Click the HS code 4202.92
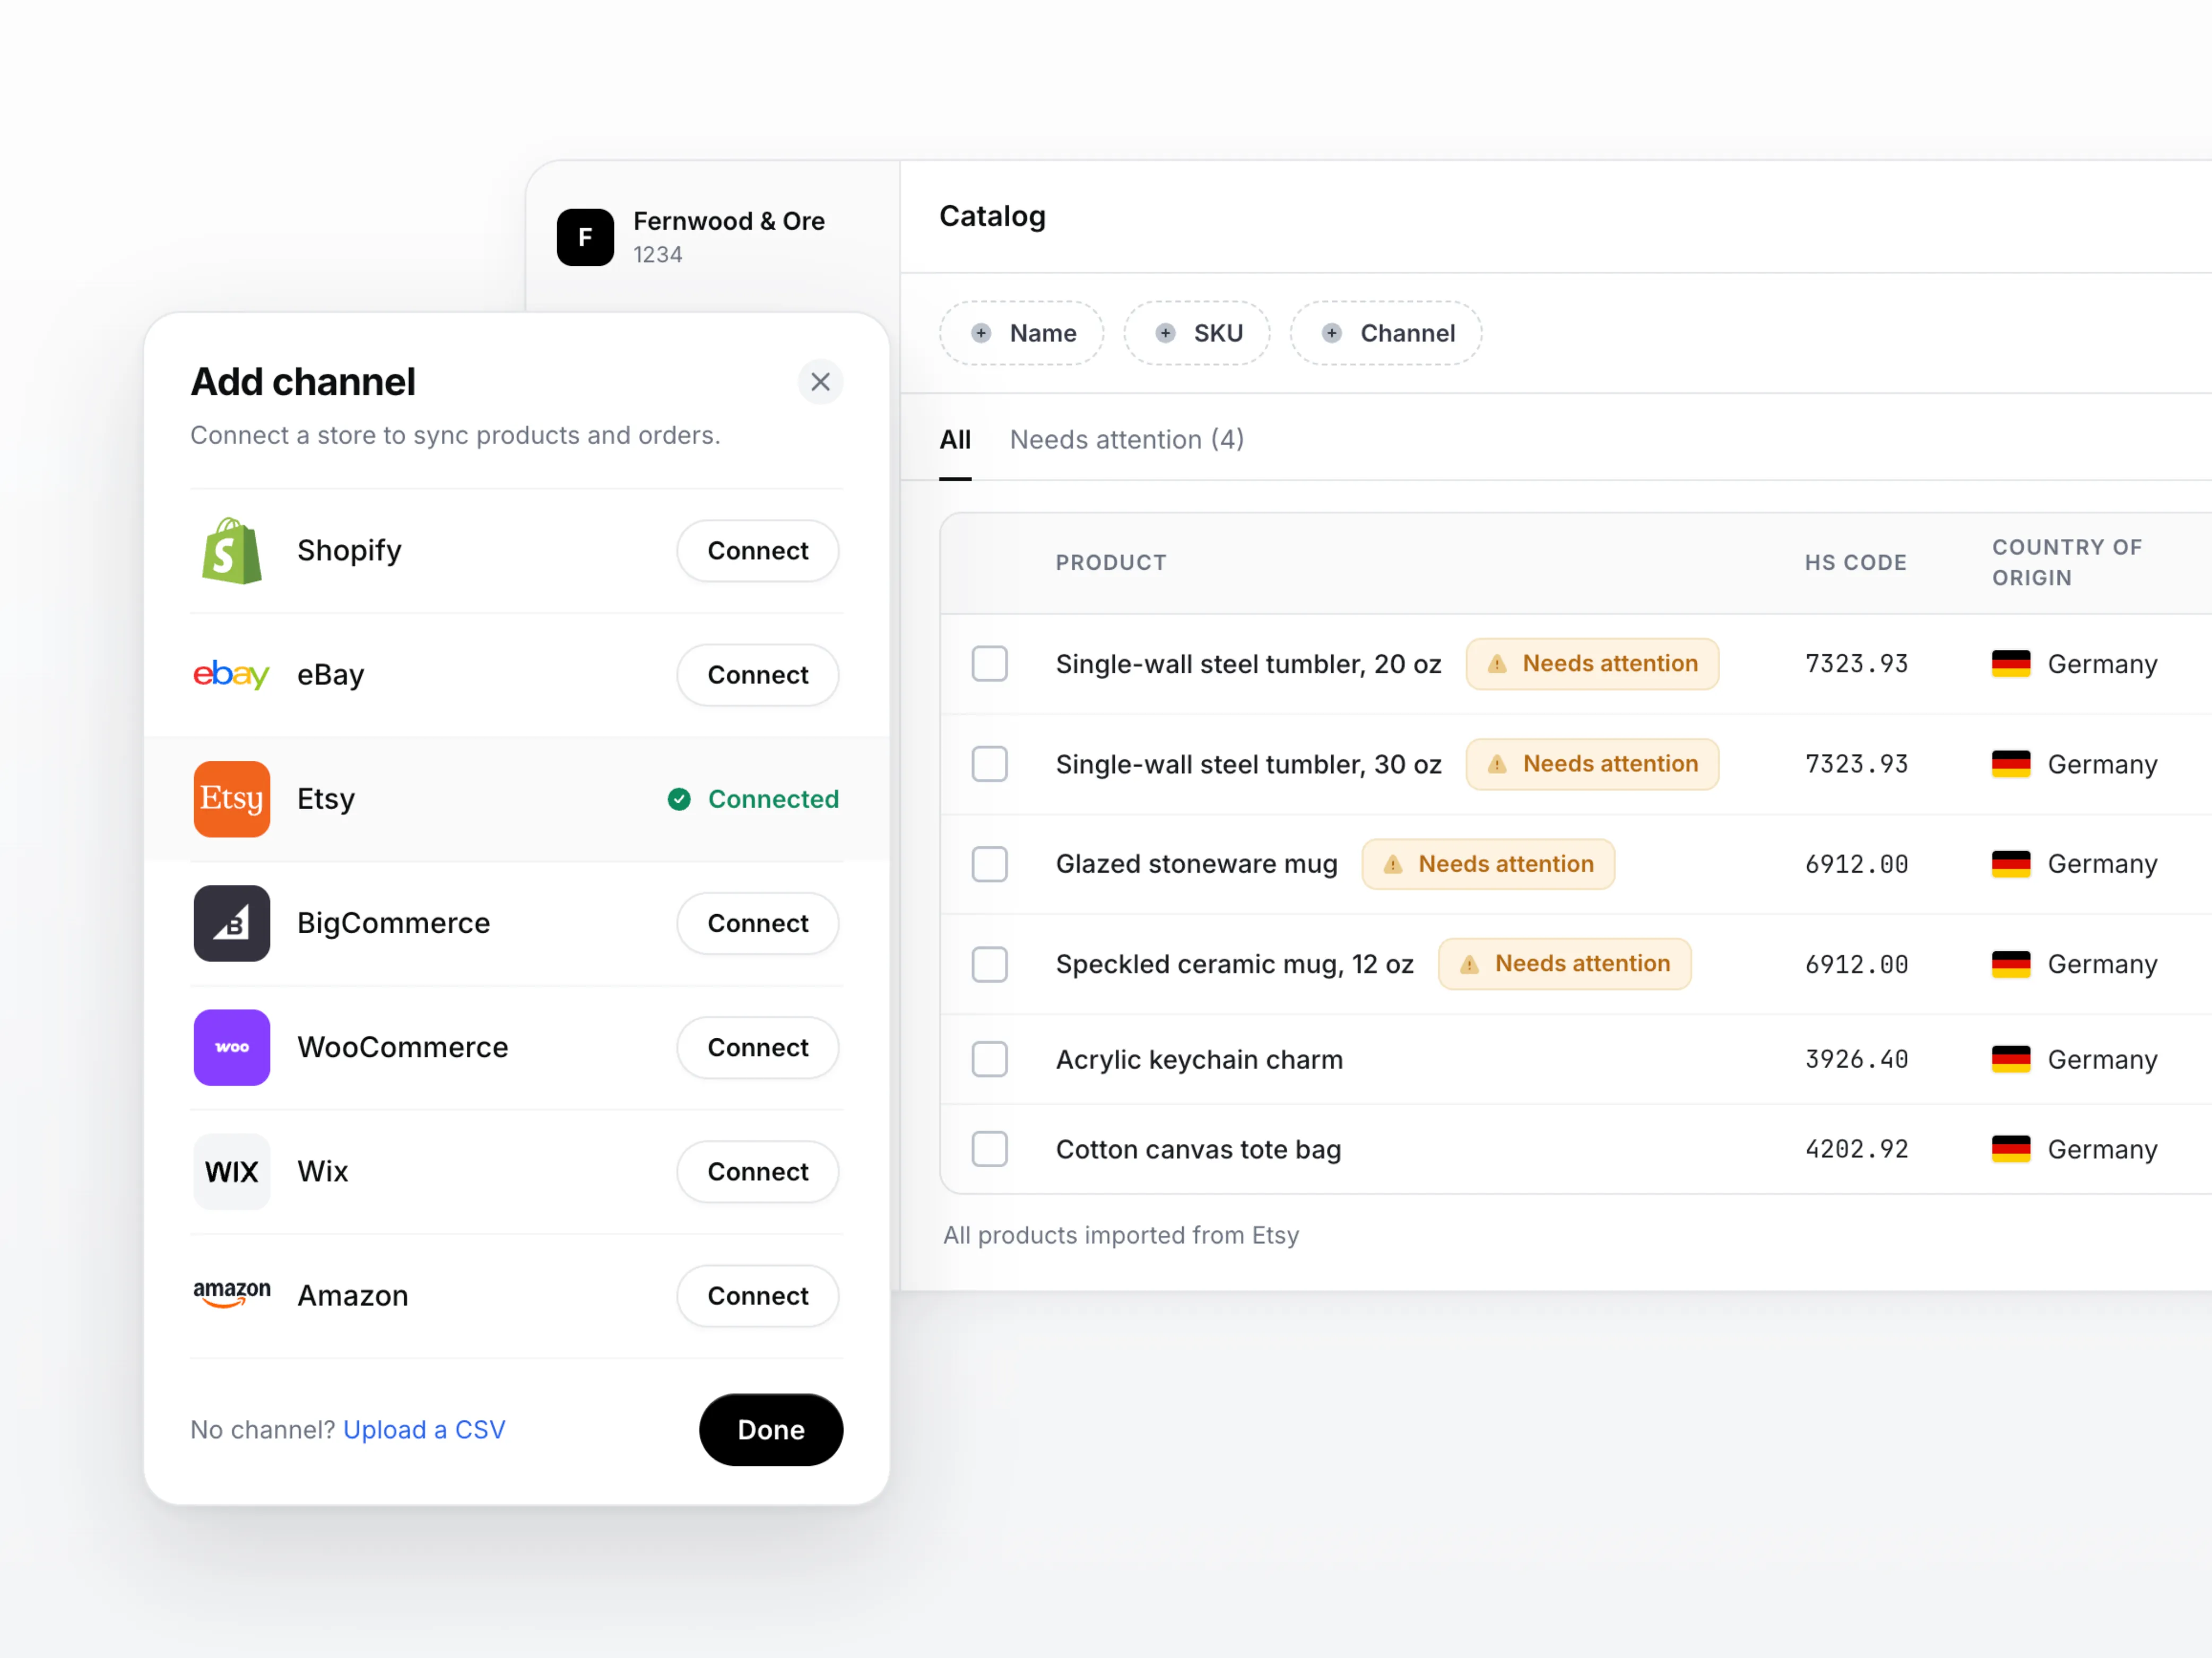The height and width of the screenshot is (1658, 2212). (1856, 1149)
